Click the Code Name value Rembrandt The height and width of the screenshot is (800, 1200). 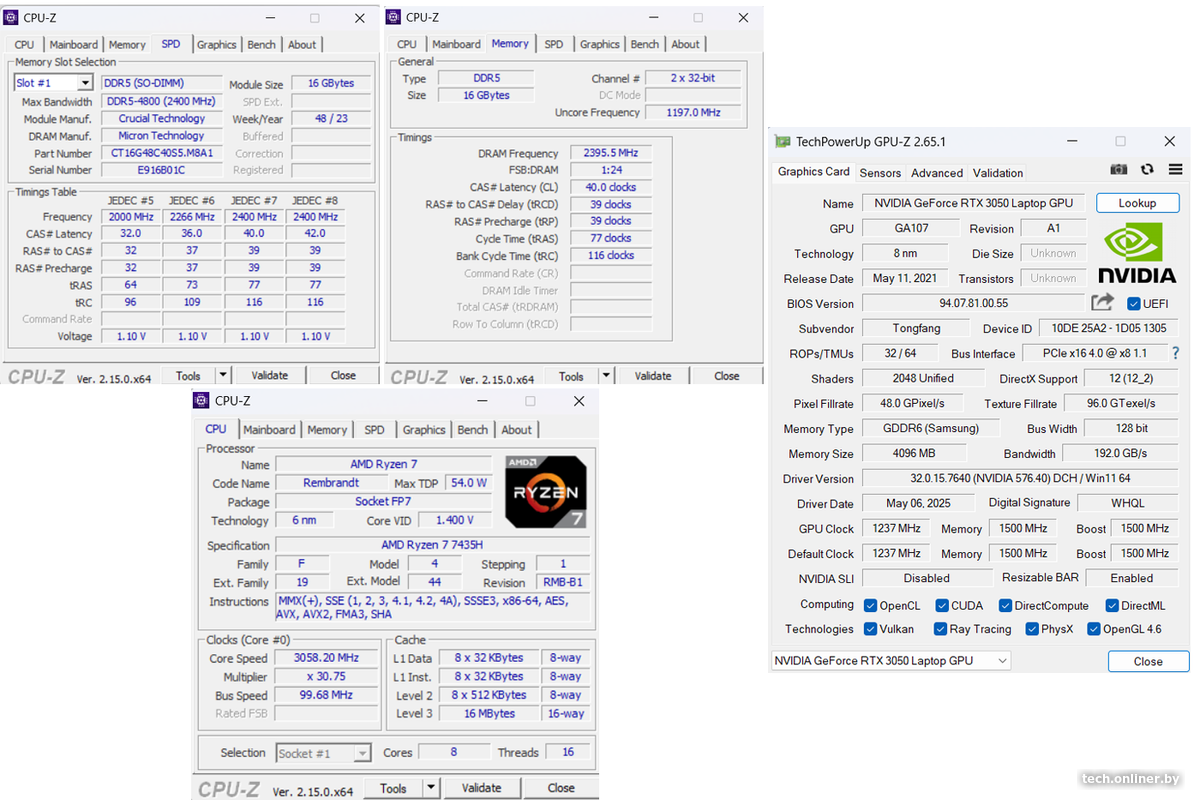click(331, 483)
